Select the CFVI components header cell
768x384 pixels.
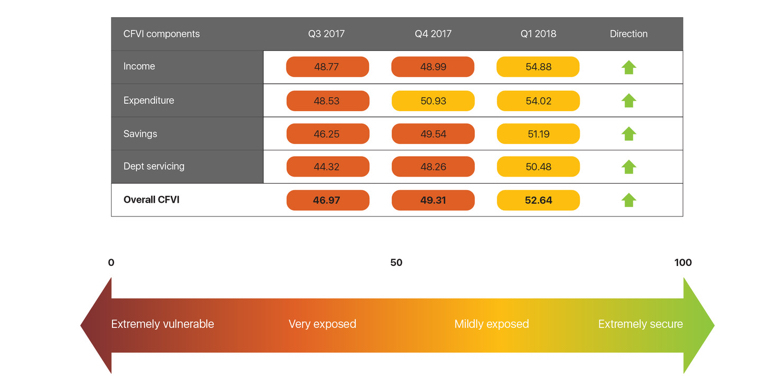[162, 34]
